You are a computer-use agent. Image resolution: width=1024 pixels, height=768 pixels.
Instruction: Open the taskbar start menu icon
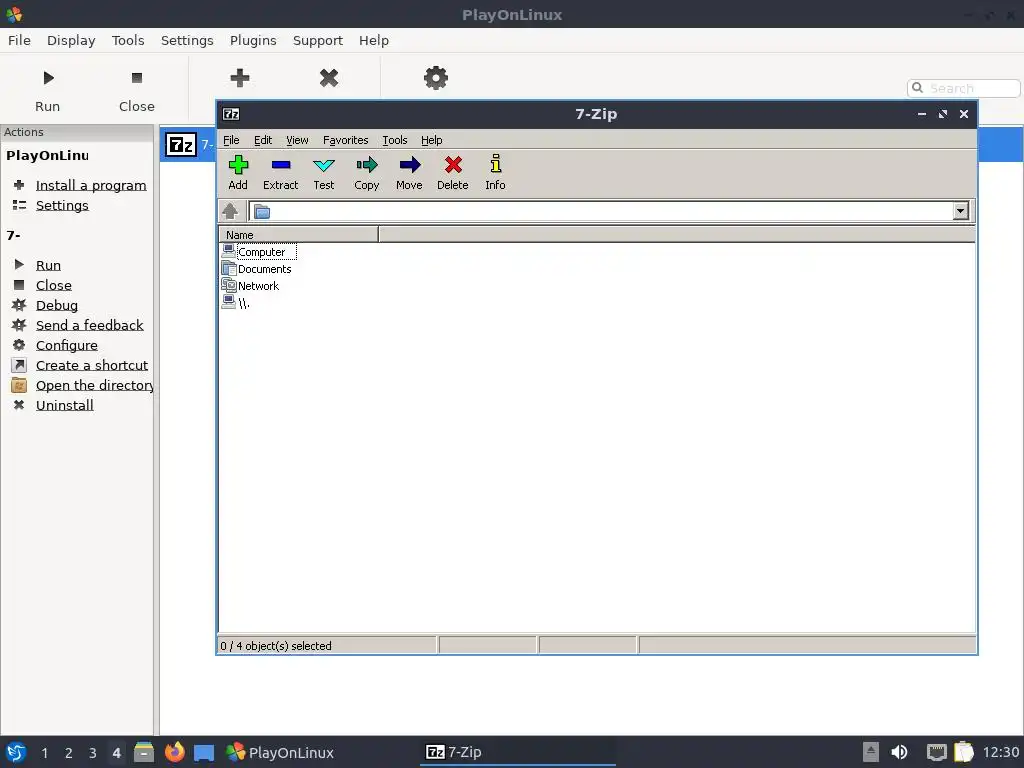click(x=16, y=752)
